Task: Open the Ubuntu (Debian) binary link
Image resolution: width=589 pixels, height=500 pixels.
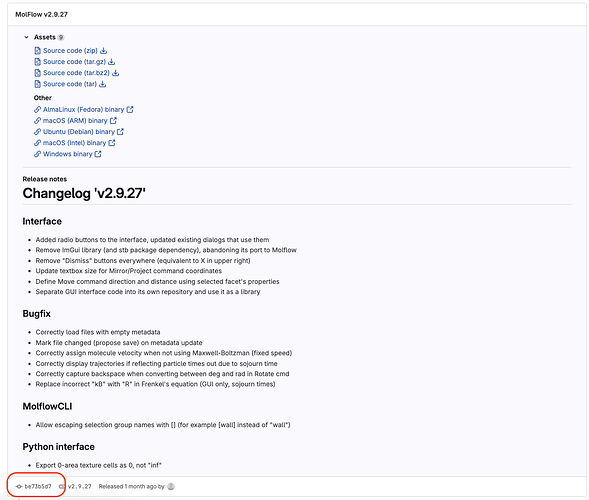Action: 79,132
